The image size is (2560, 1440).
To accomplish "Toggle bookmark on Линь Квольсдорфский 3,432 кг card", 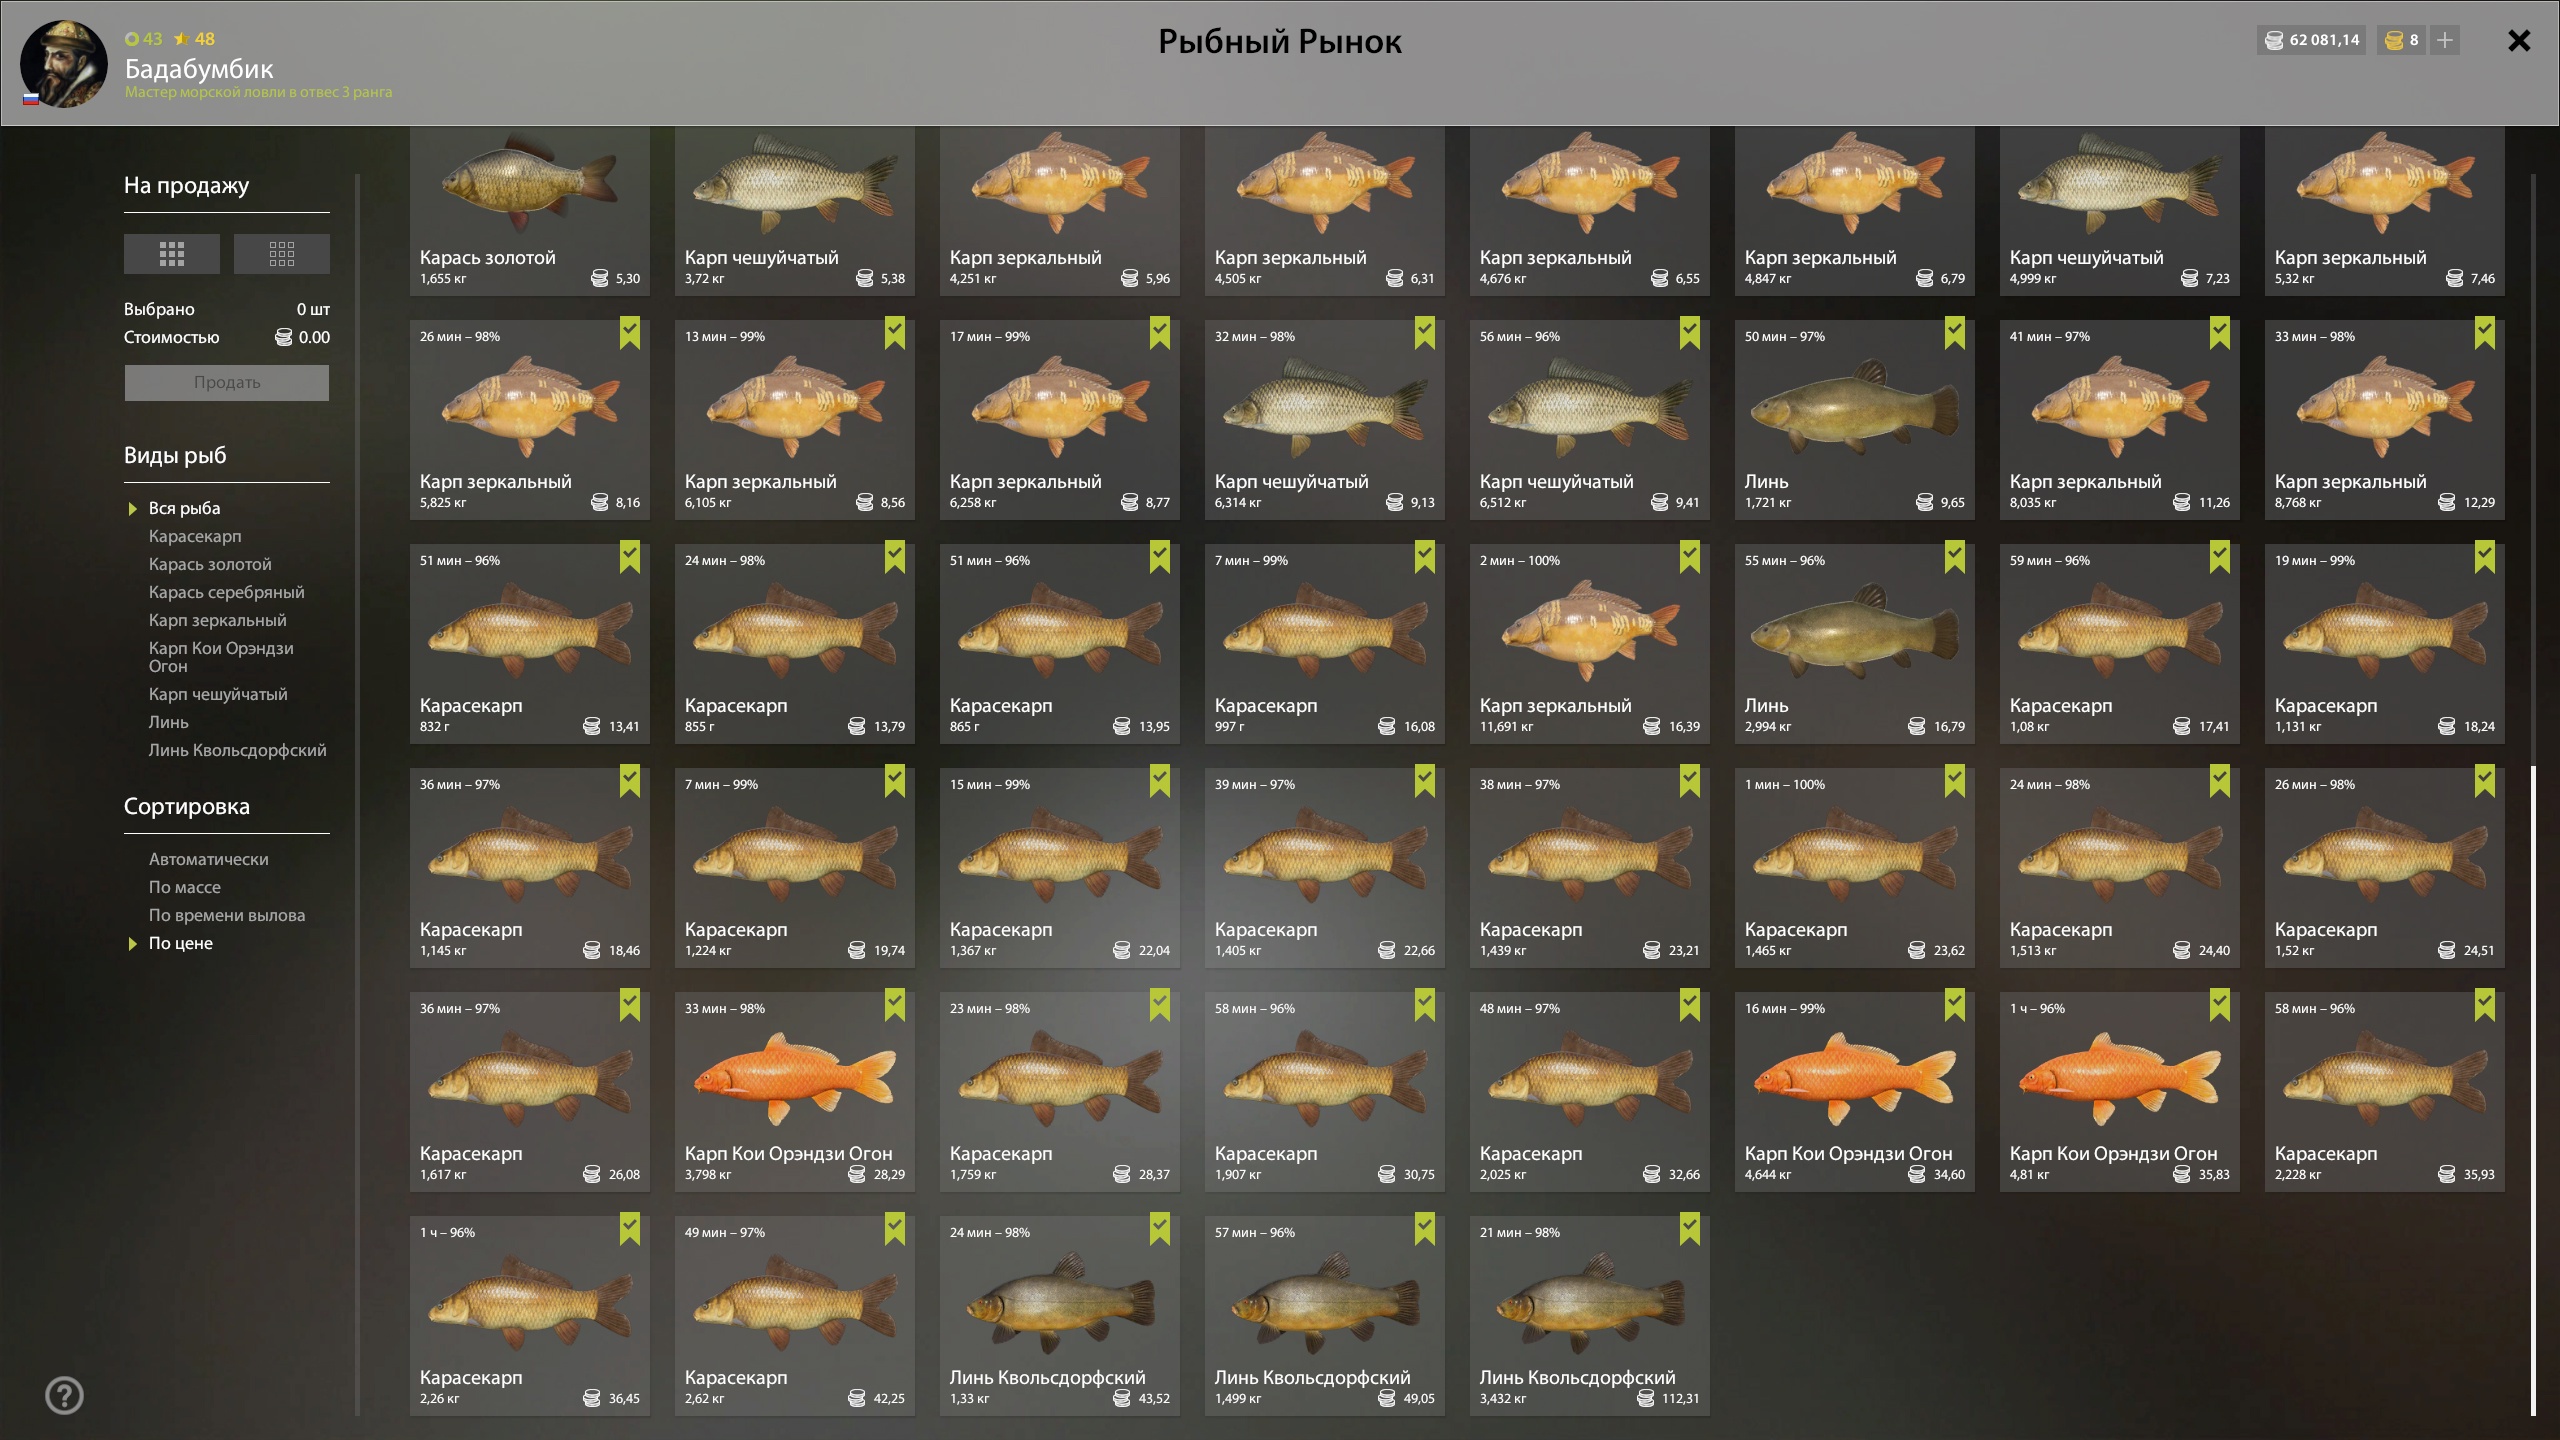I will click(1689, 1229).
